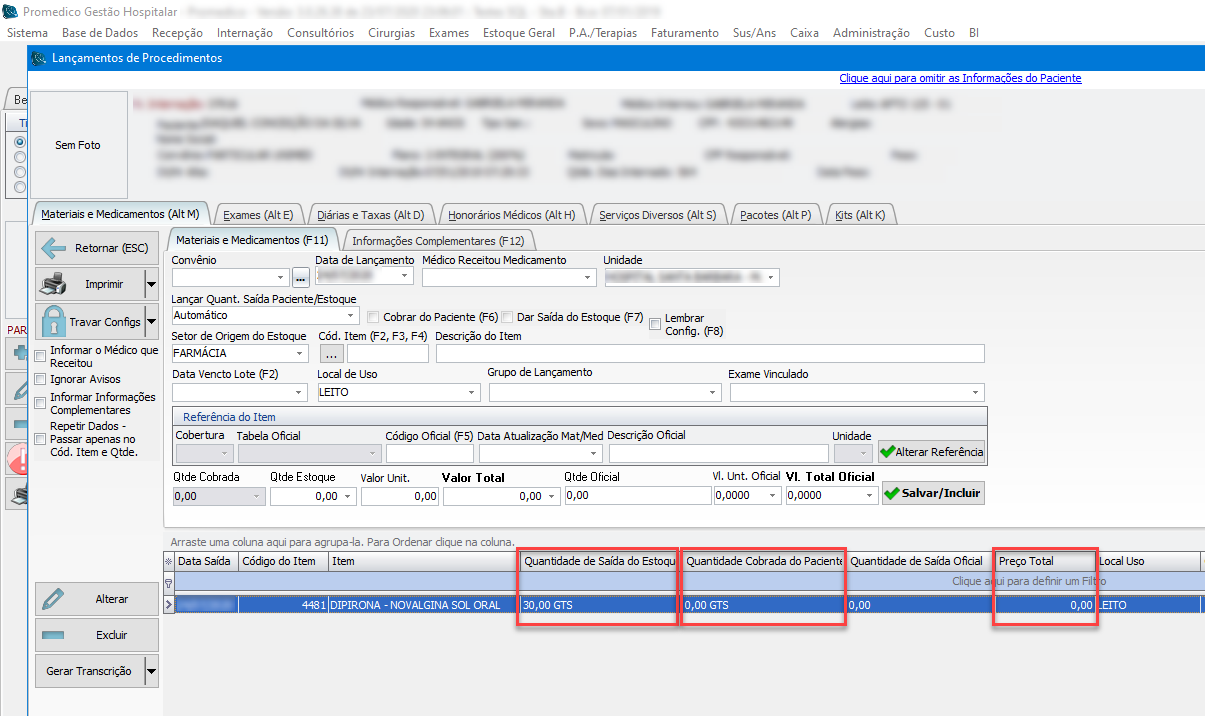Click the ellipsis button next to Convênio
The height and width of the screenshot is (716, 1205).
(300, 277)
